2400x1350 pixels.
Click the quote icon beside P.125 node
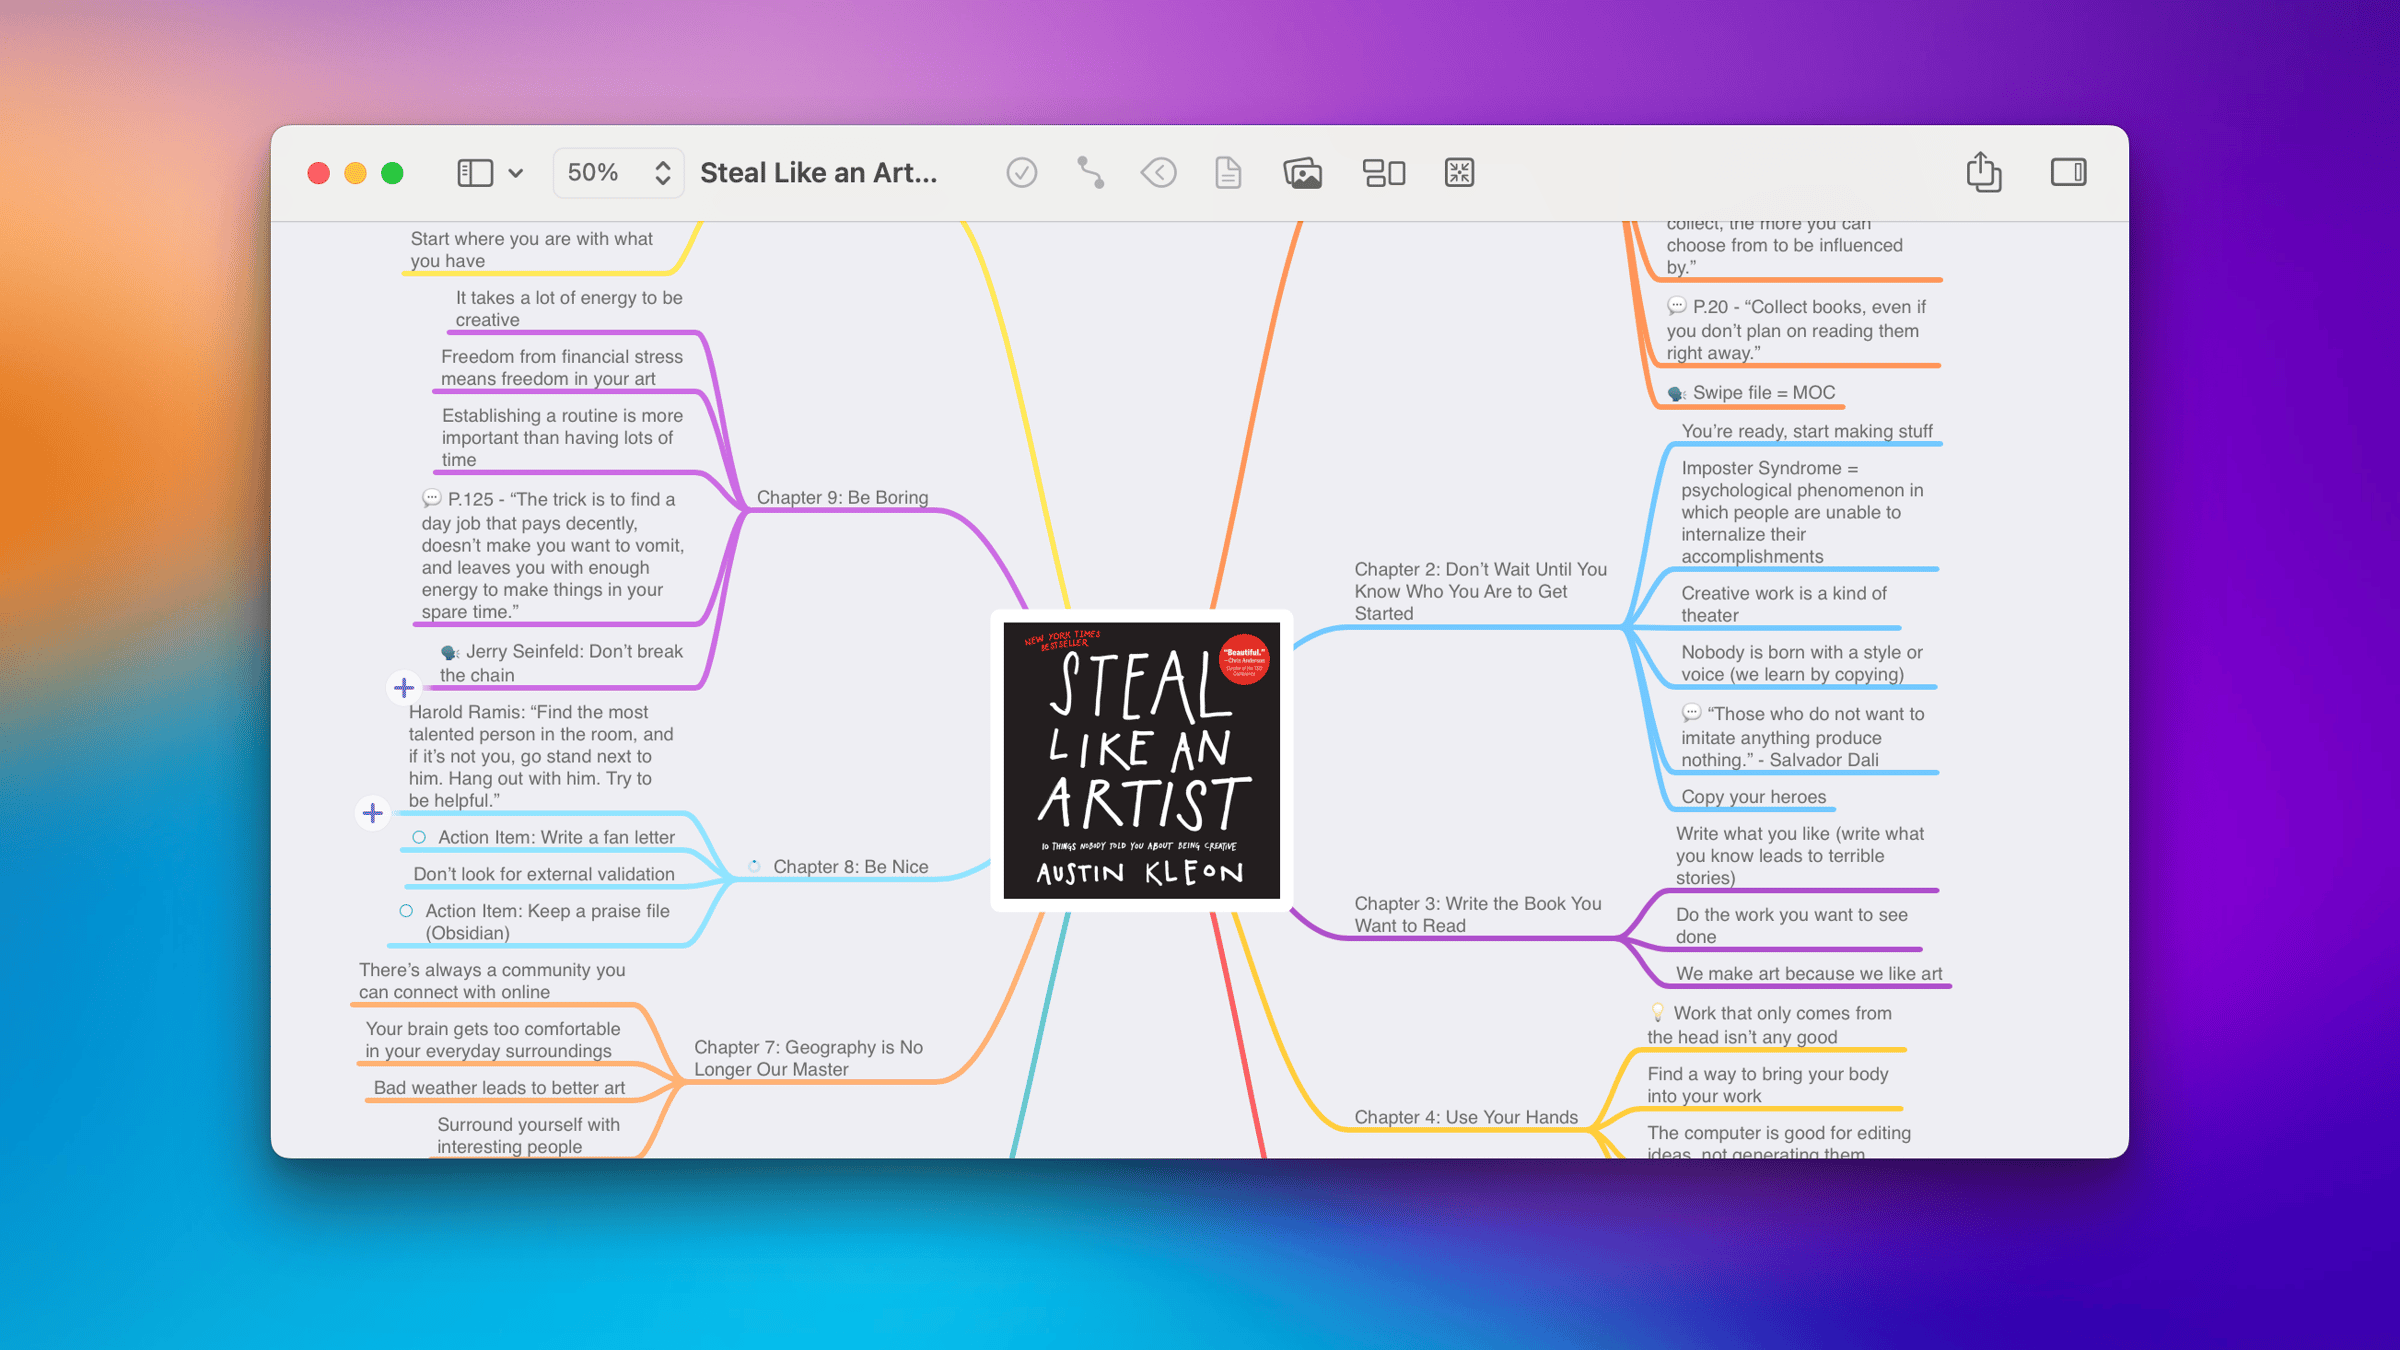click(431, 497)
